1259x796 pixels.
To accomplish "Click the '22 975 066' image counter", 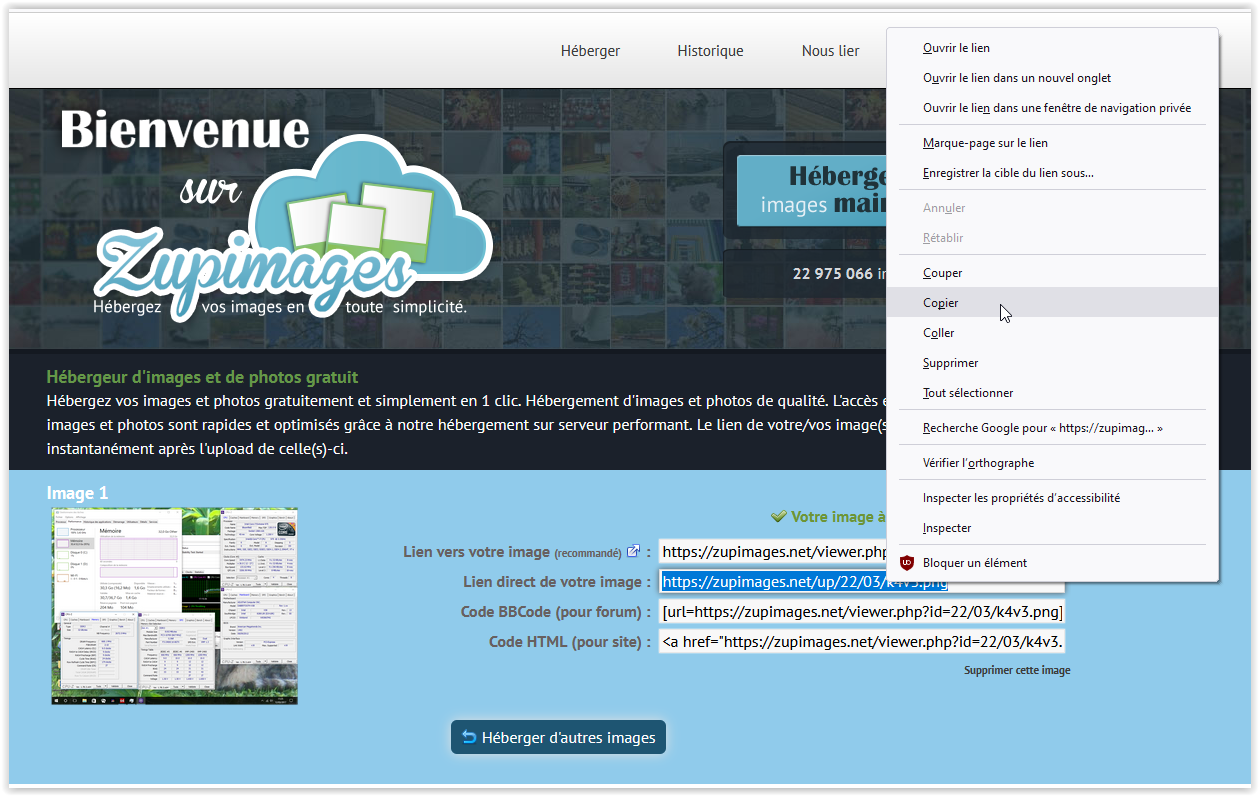I will click(833, 273).
